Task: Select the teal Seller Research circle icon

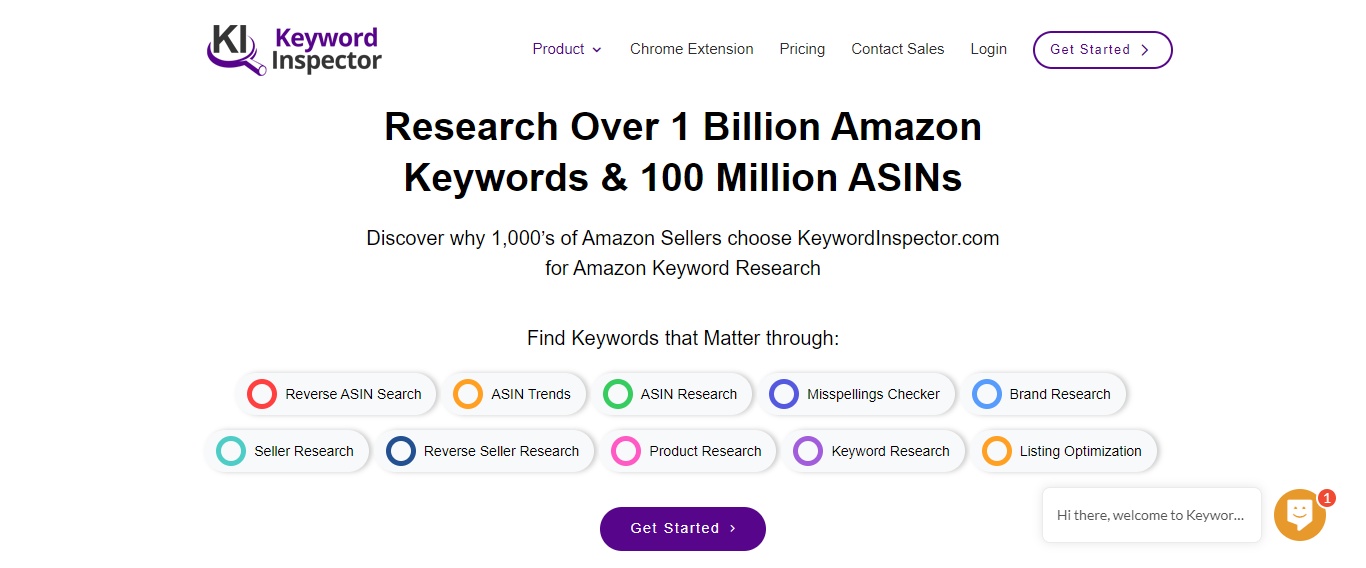Action: click(x=231, y=451)
